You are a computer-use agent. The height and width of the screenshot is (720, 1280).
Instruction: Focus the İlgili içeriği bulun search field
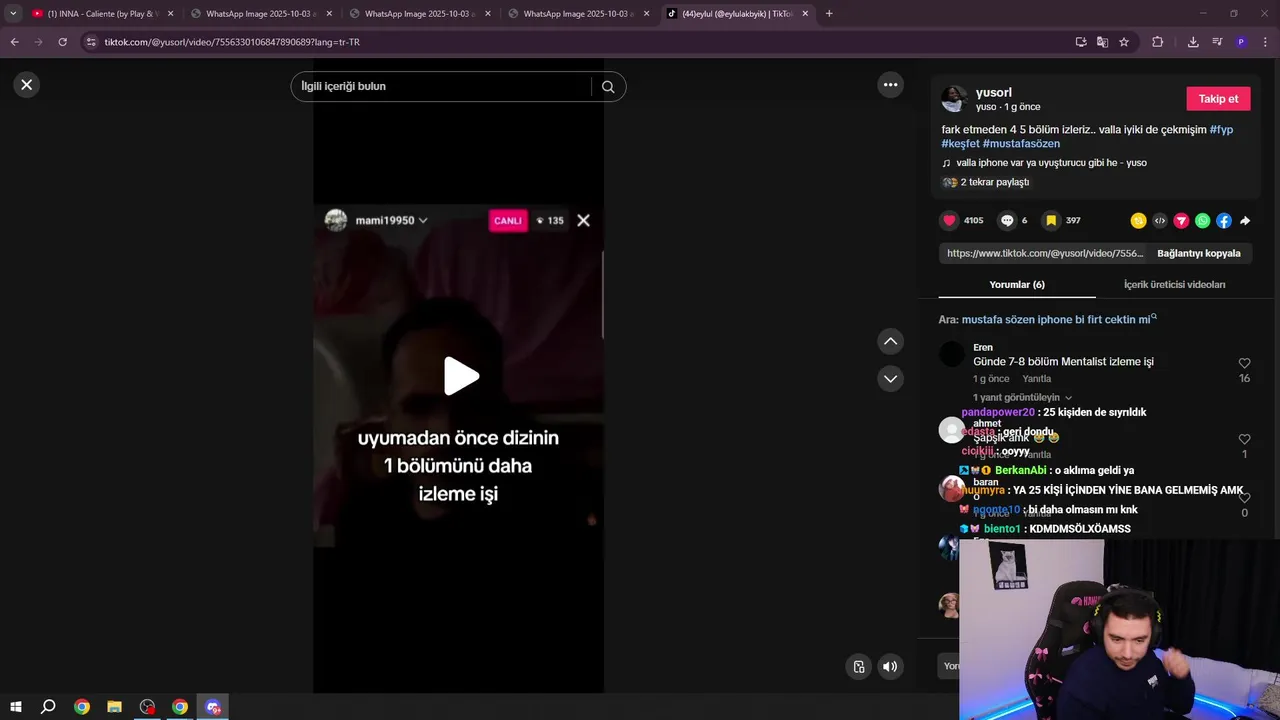pos(445,87)
